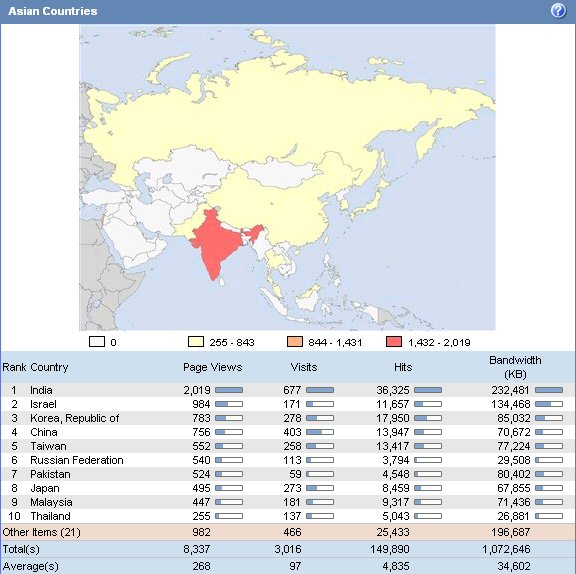The height and width of the screenshot is (574, 576).
Task: Click the yellow 255 - 843 legend swatch
Action: (x=195, y=342)
